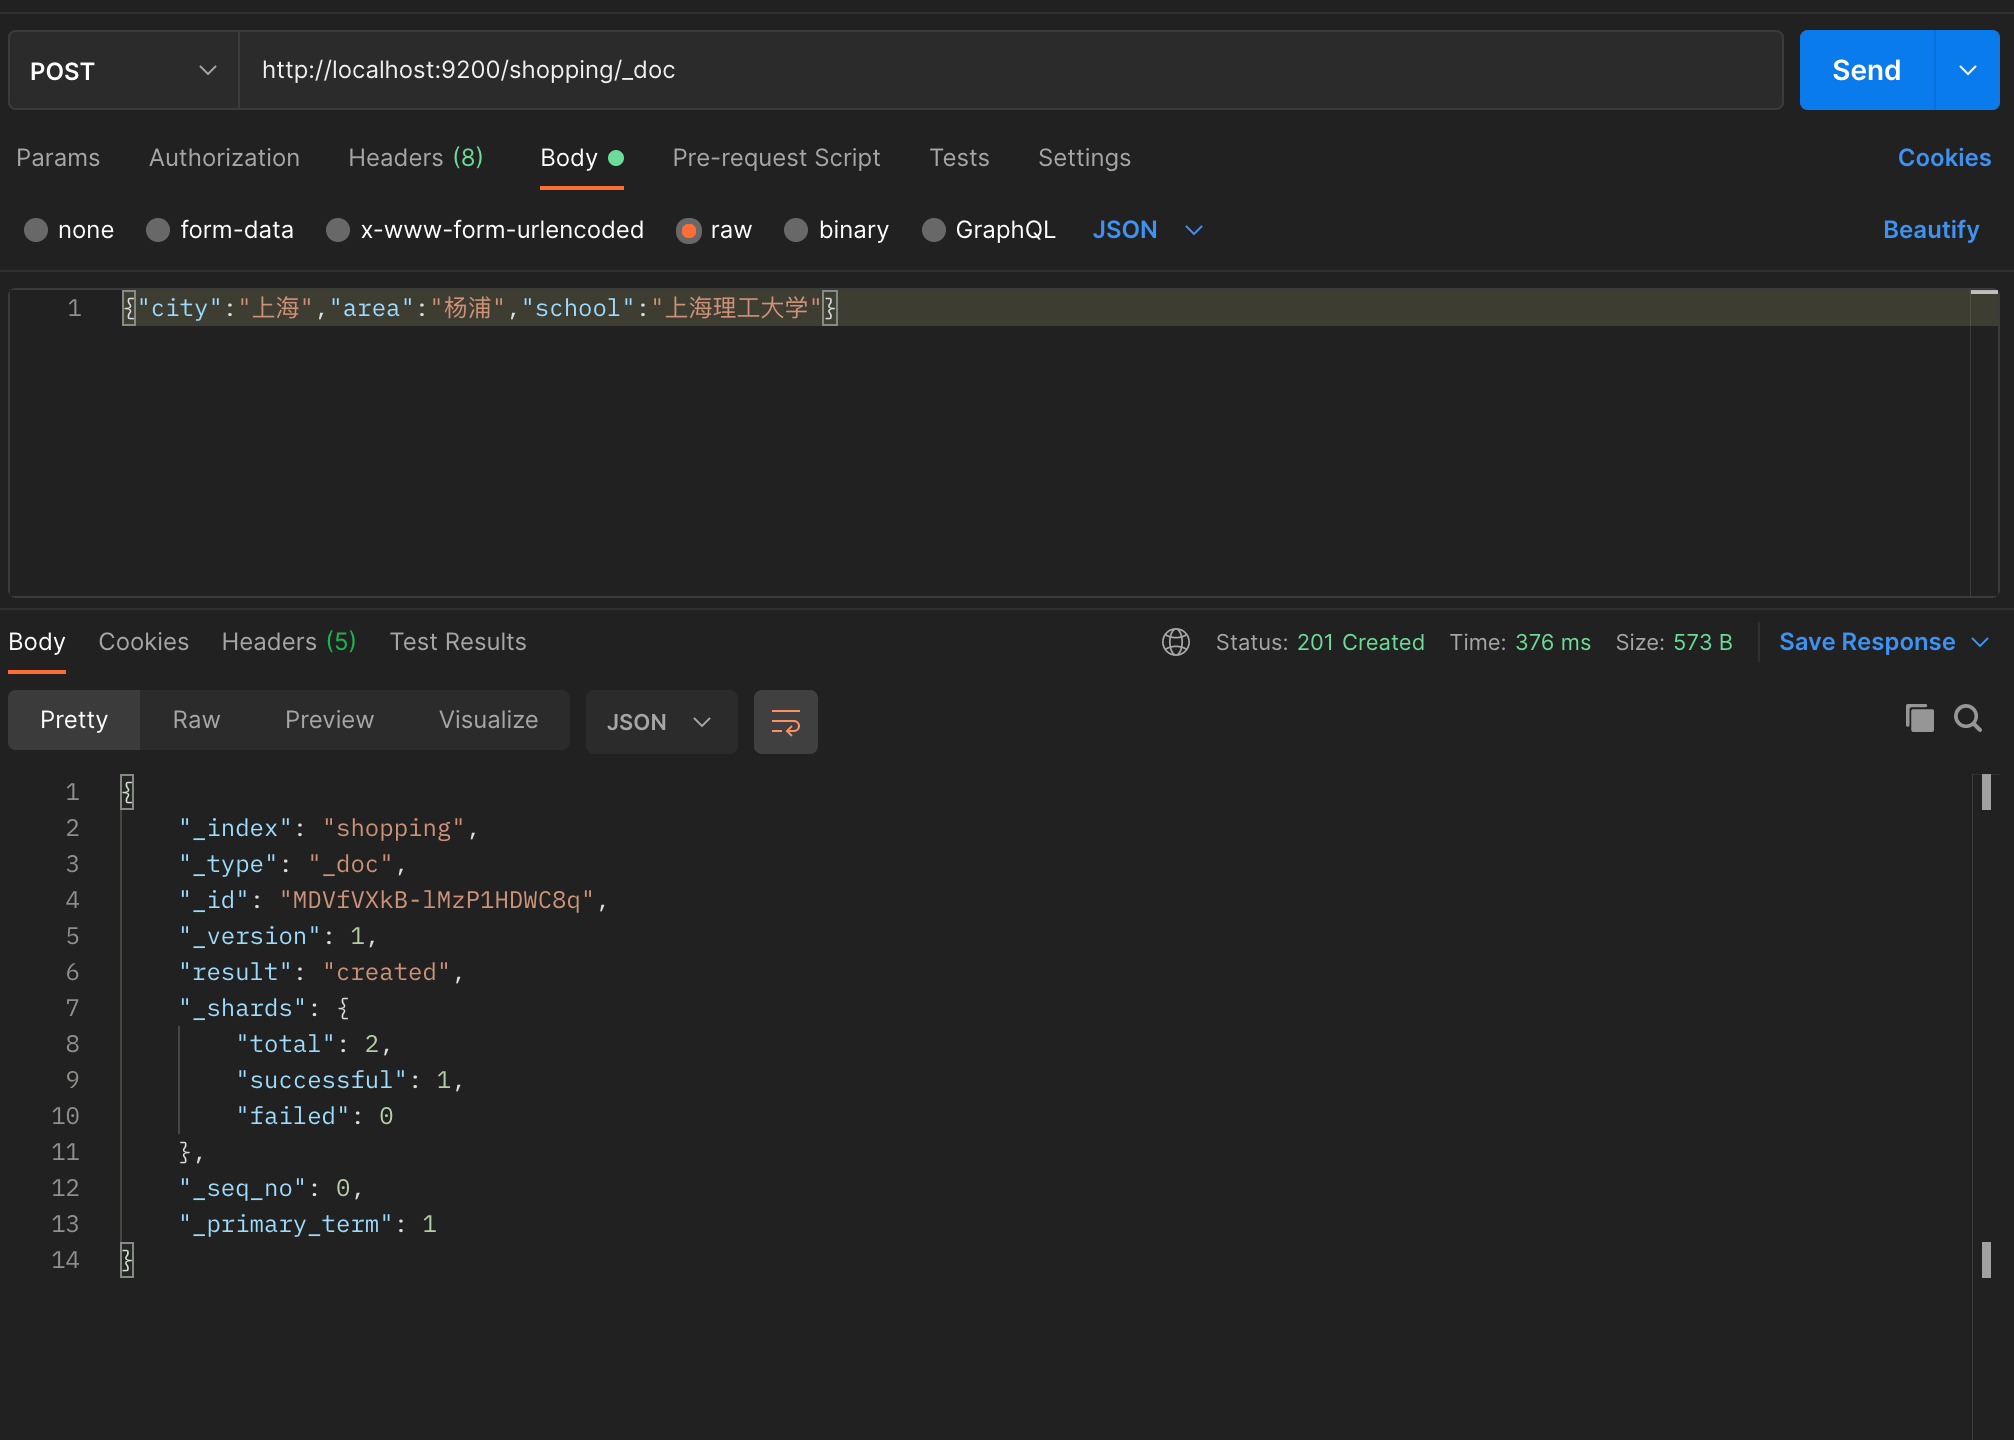Select the Pretty response view
The height and width of the screenshot is (1440, 2014).
point(74,720)
